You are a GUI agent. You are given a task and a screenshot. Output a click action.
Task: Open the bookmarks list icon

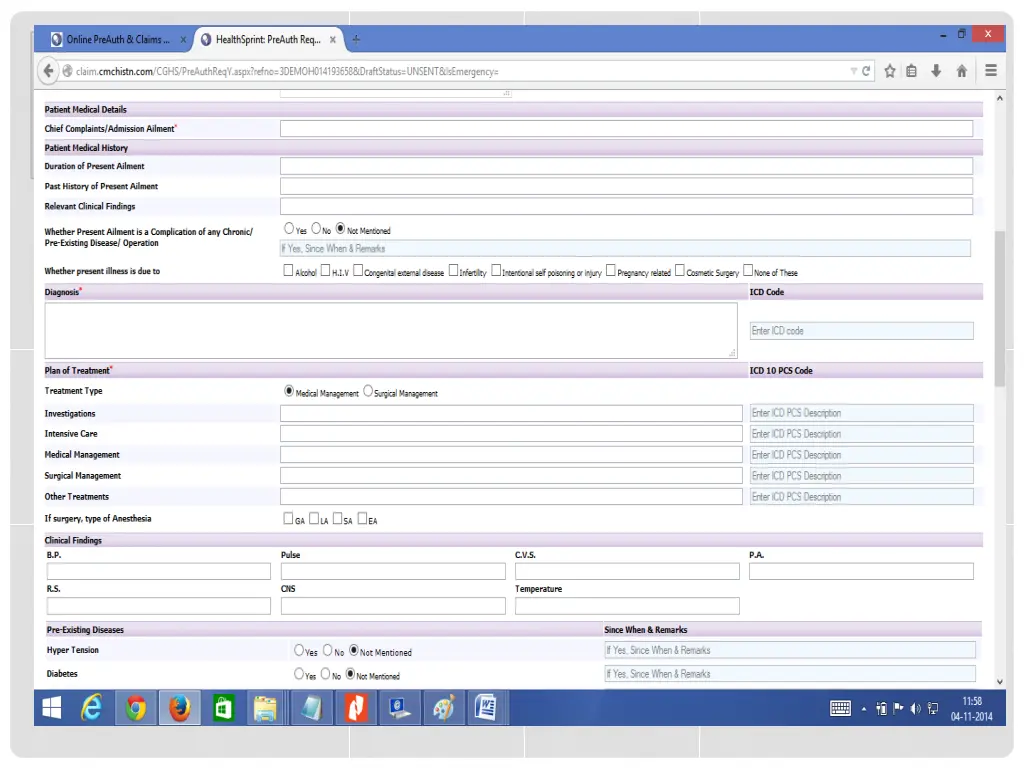912,71
